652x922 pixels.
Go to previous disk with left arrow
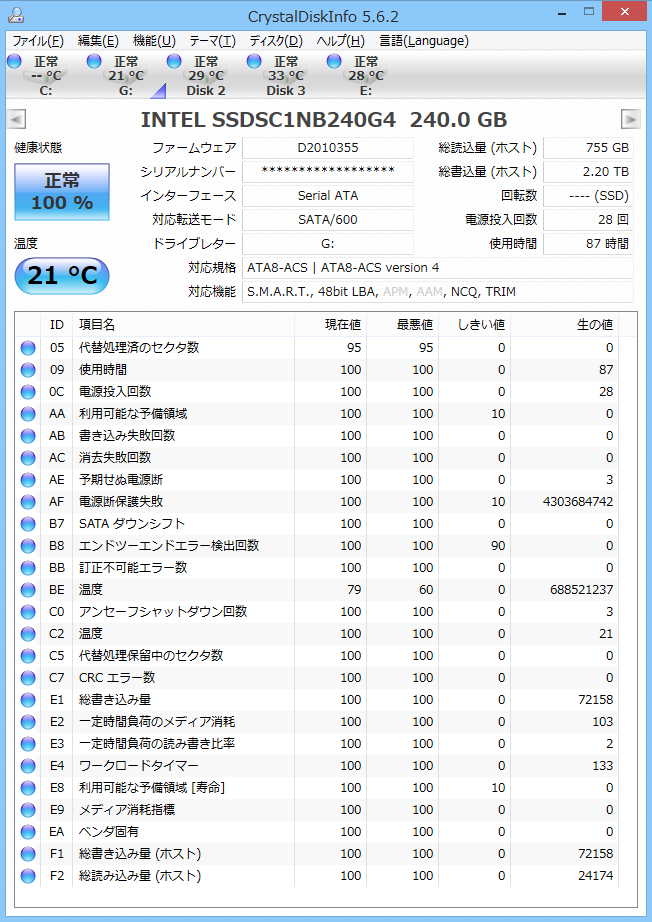[16, 119]
